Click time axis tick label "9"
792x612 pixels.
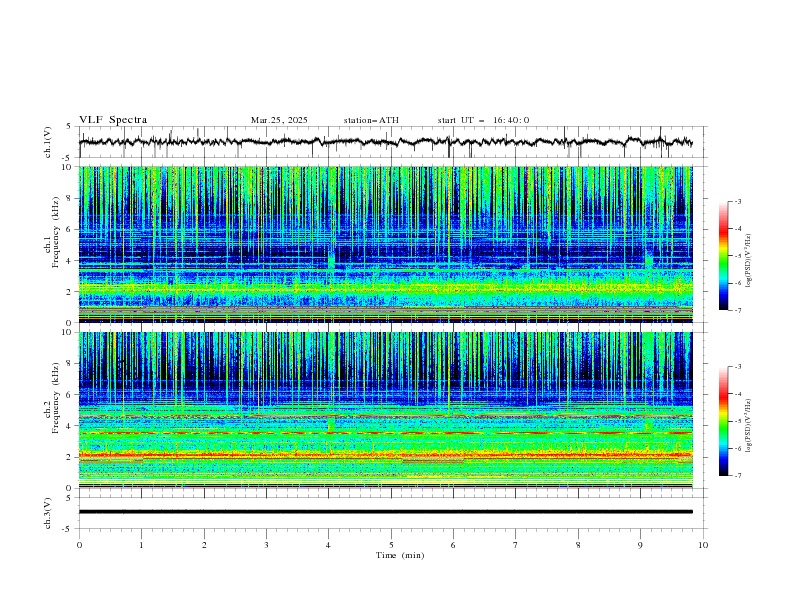[x=640, y=545]
